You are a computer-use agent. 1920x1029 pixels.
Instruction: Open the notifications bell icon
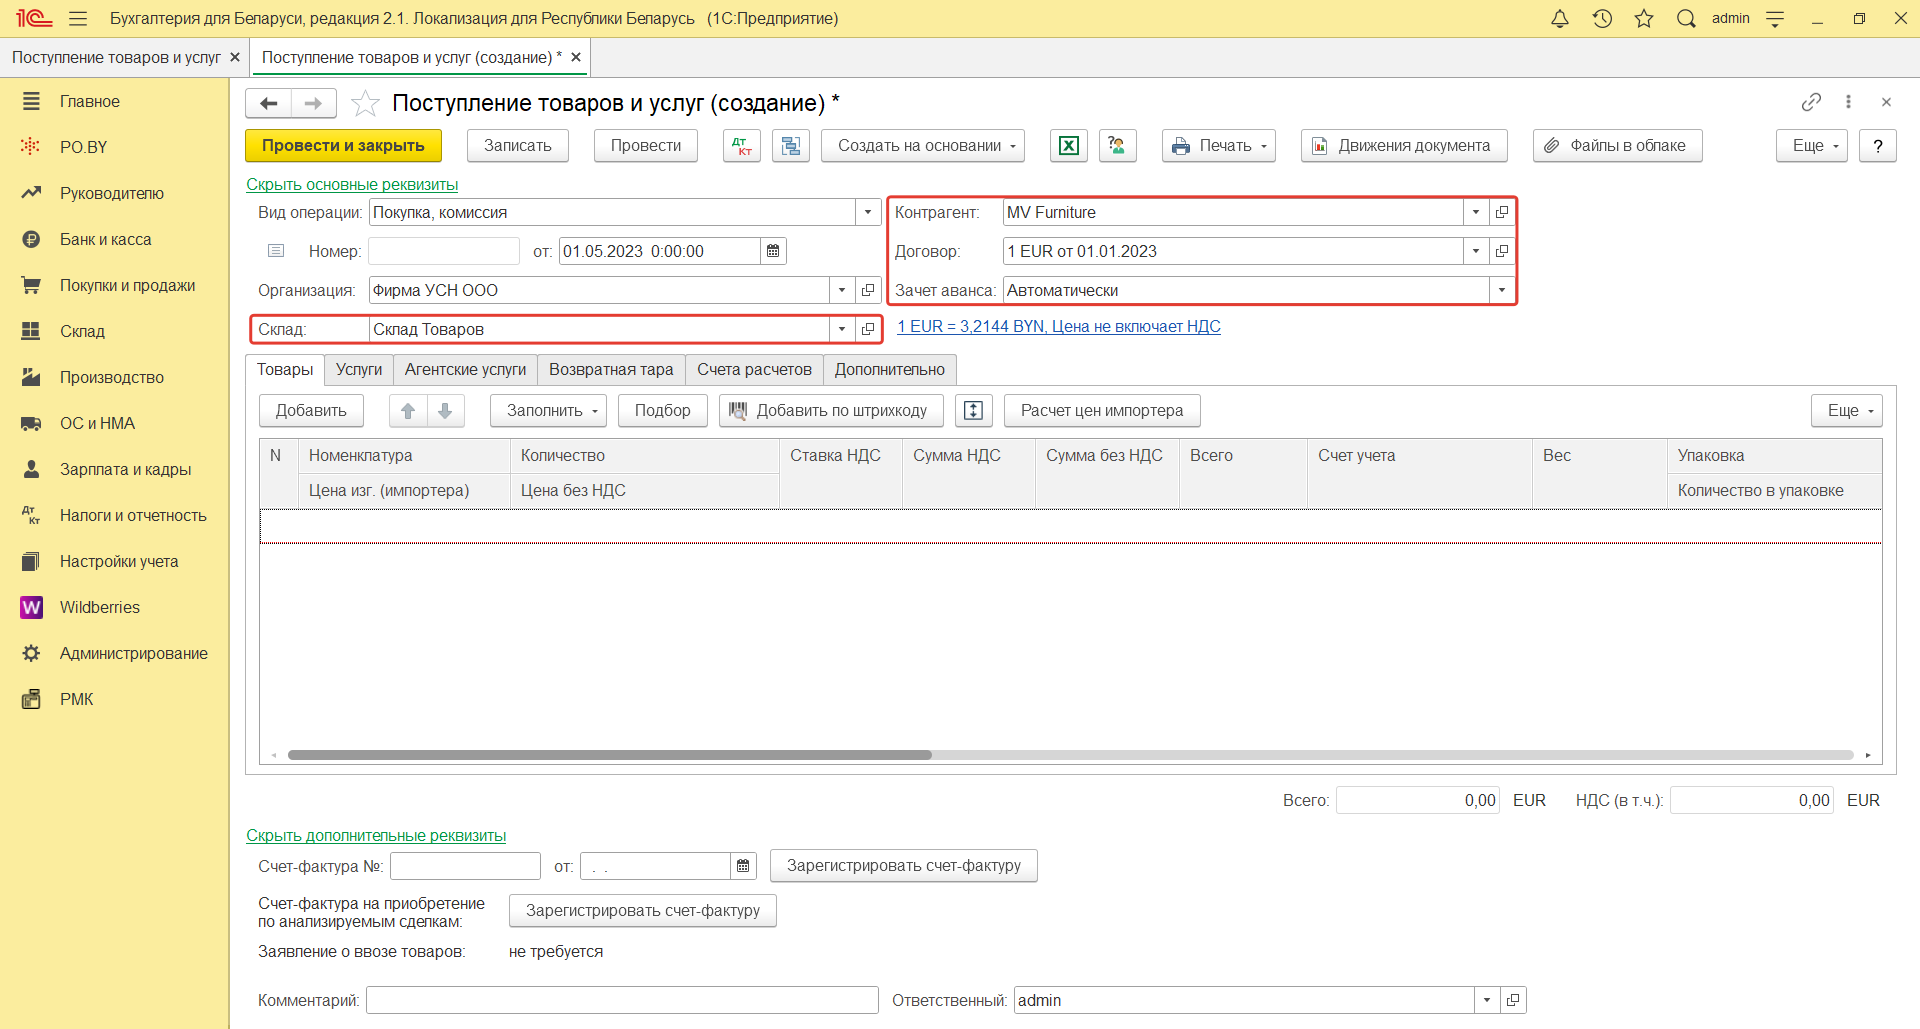(x=1559, y=18)
